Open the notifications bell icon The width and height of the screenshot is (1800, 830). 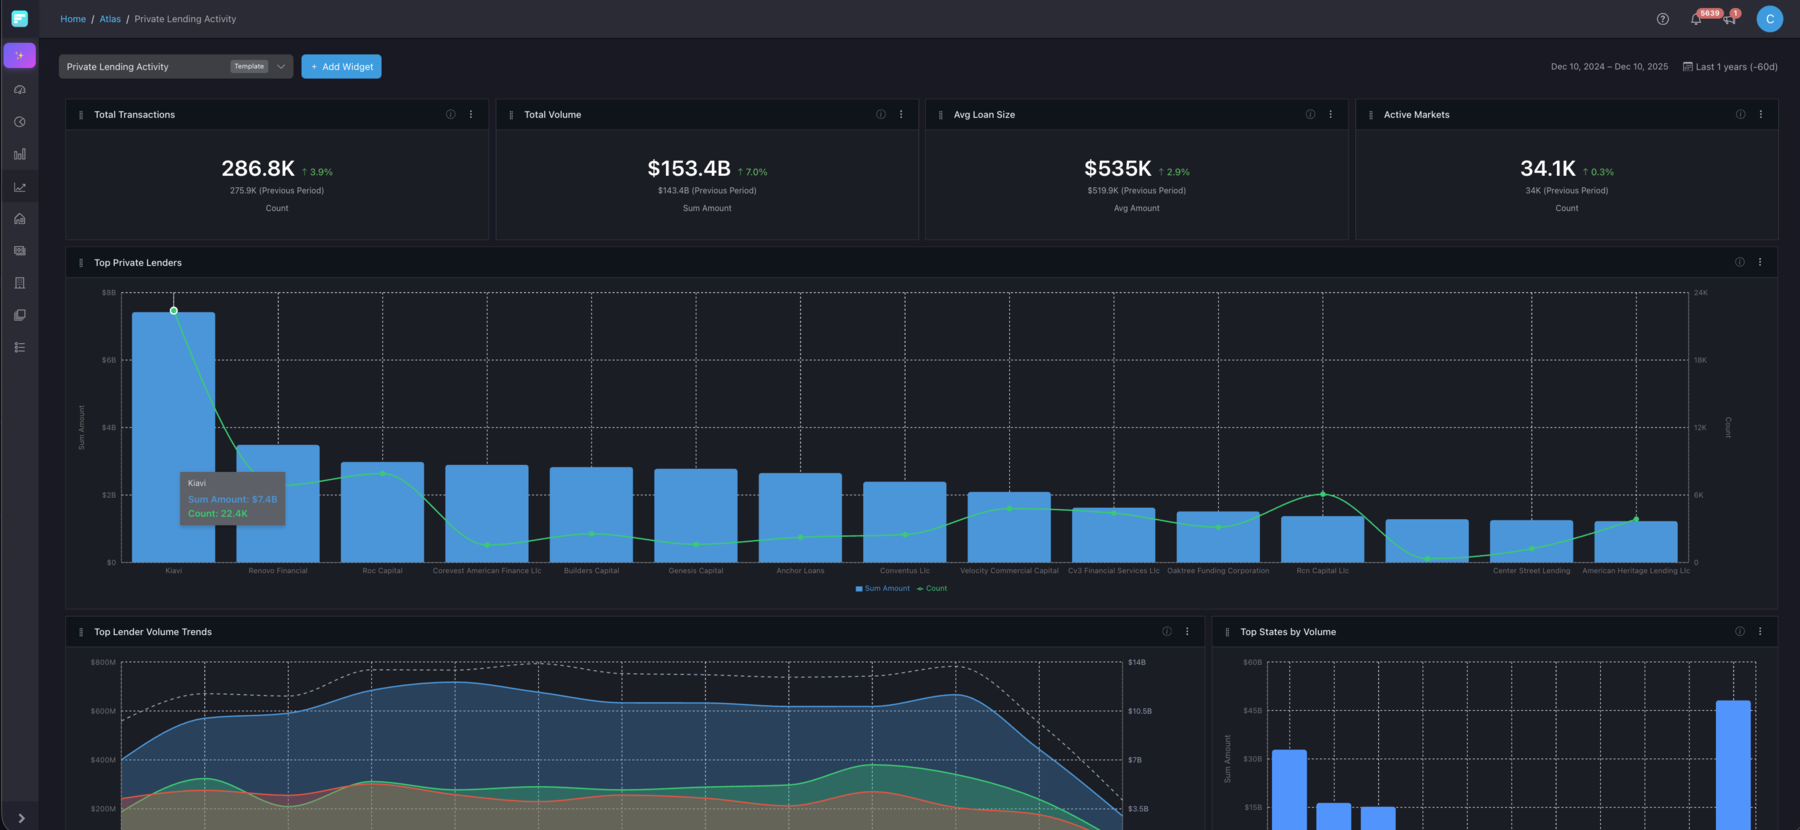coord(1696,19)
